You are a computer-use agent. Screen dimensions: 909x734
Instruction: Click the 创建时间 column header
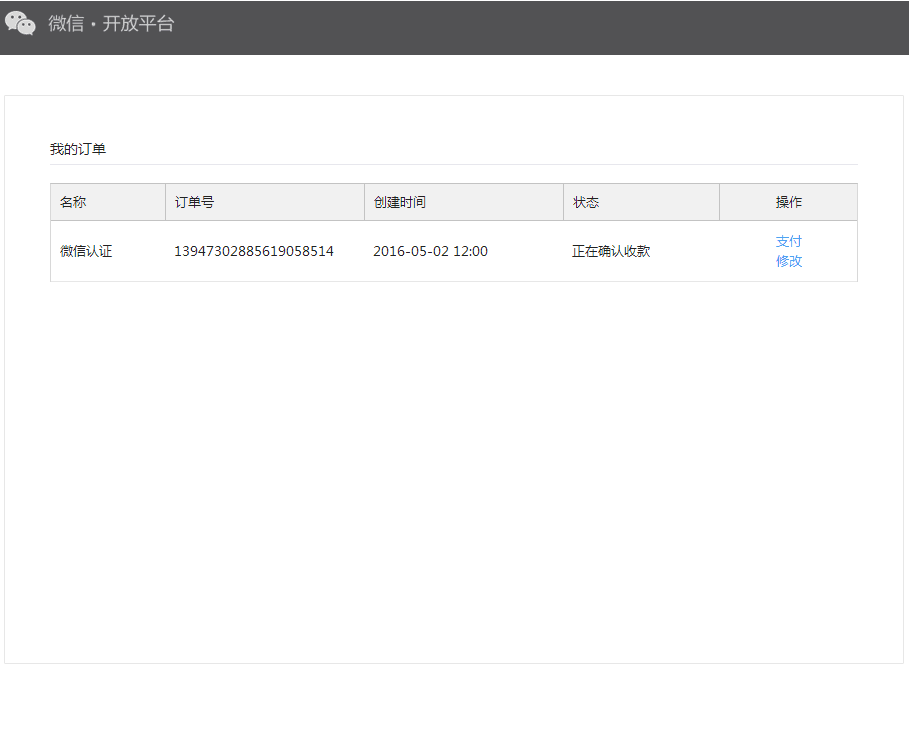(x=464, y=202)
